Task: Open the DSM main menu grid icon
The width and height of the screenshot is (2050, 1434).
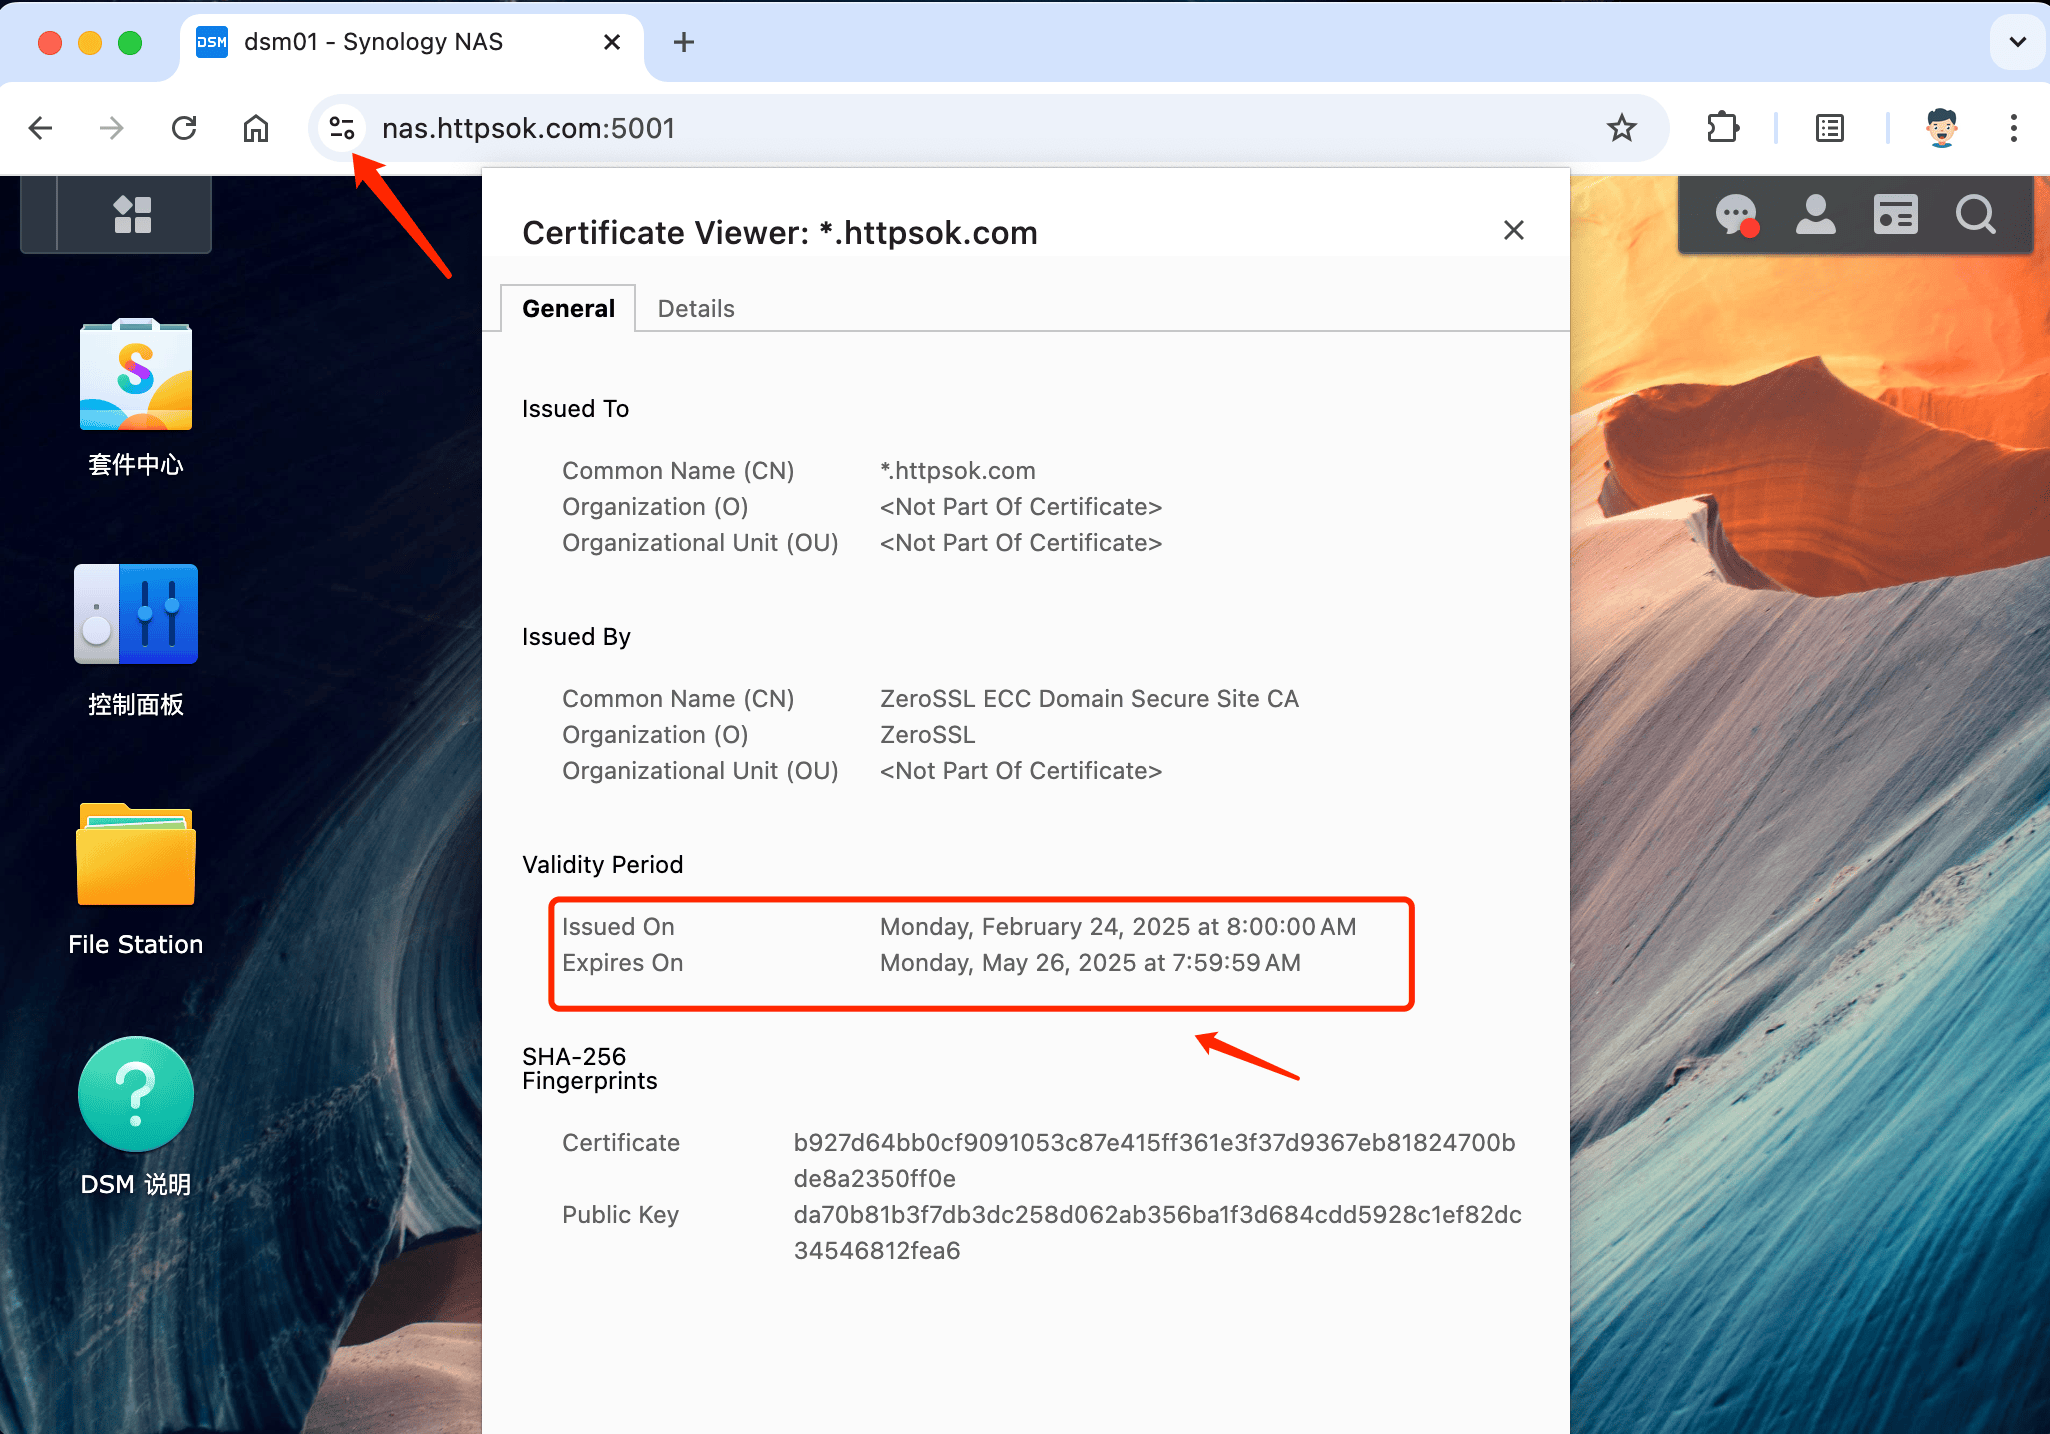Action: [133, 214]
